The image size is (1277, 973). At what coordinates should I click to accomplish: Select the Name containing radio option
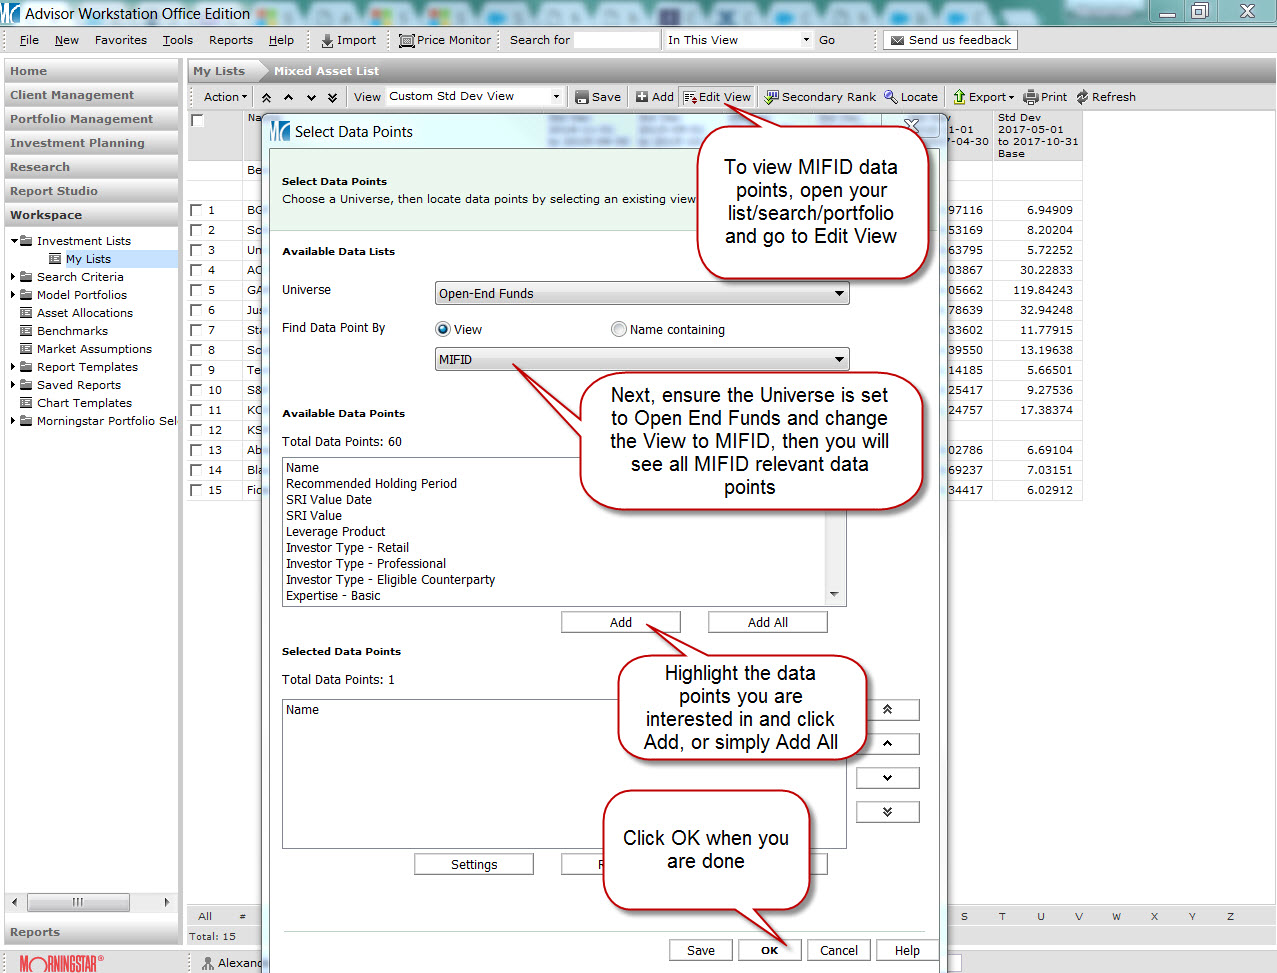(x=619, y=329)
